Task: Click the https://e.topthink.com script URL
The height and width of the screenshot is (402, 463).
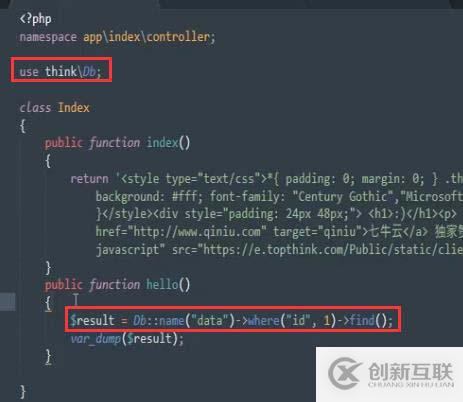Action: 332,249
